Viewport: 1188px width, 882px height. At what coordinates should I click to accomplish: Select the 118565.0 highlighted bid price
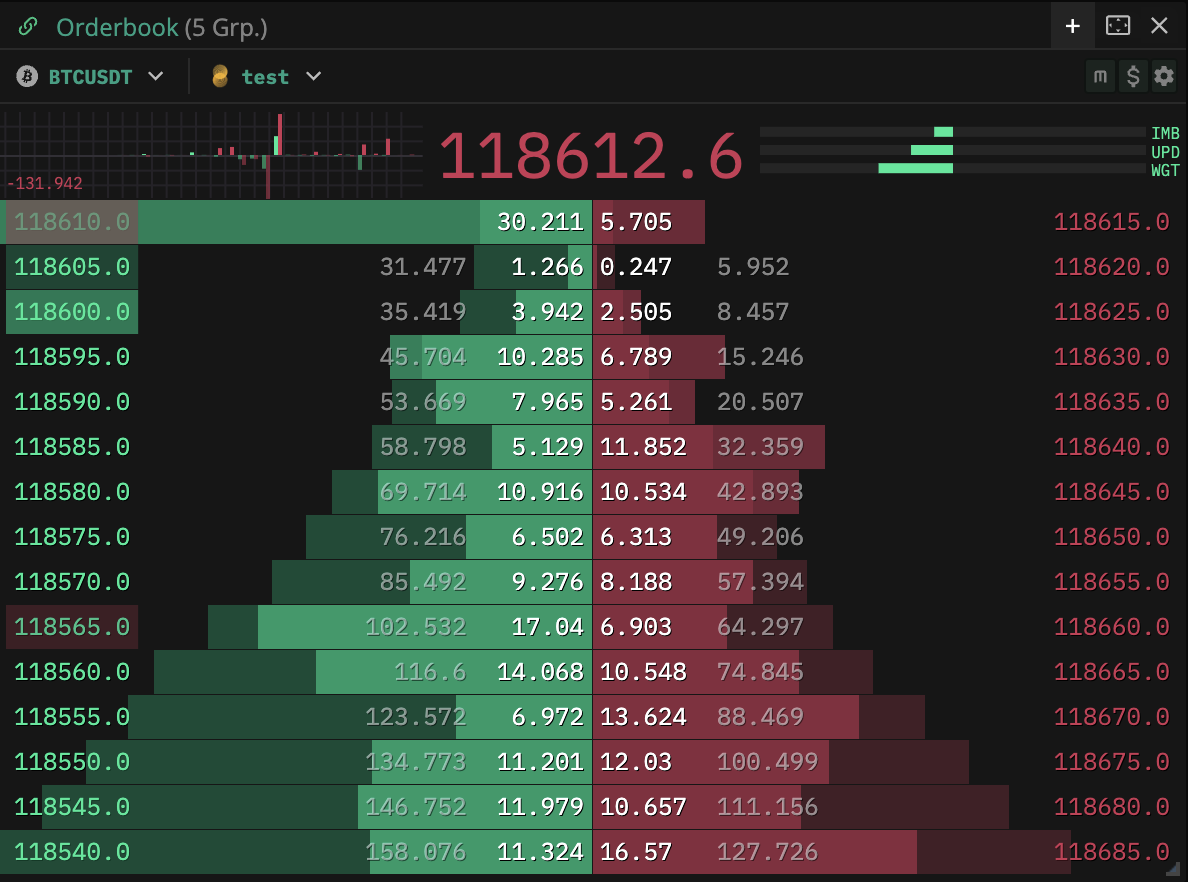72,627
